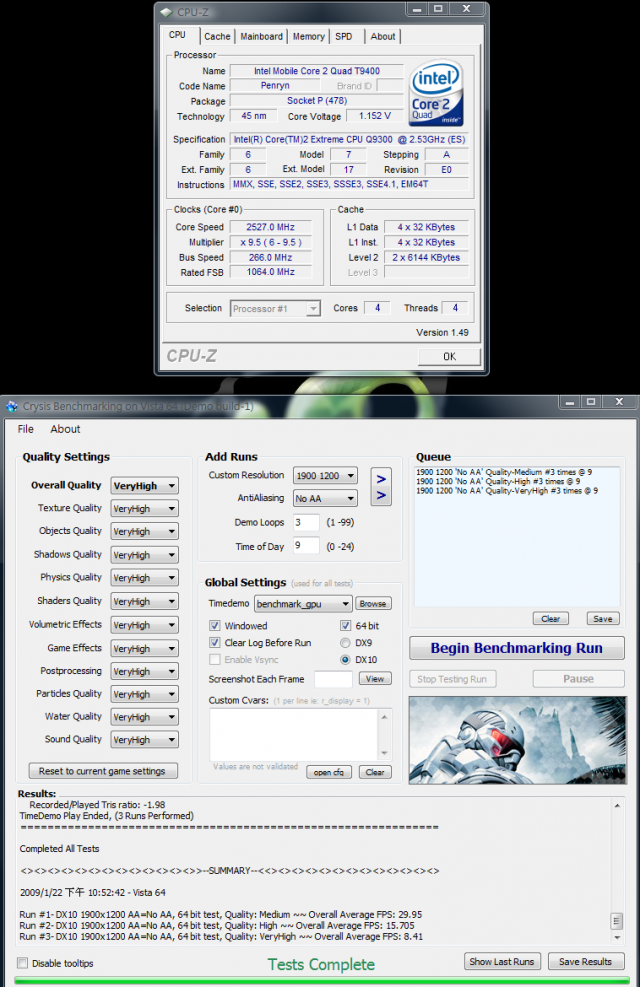Open the Overall Quality dropdown
This screenshot has width=640, height=988.
[x=144, y=486]
